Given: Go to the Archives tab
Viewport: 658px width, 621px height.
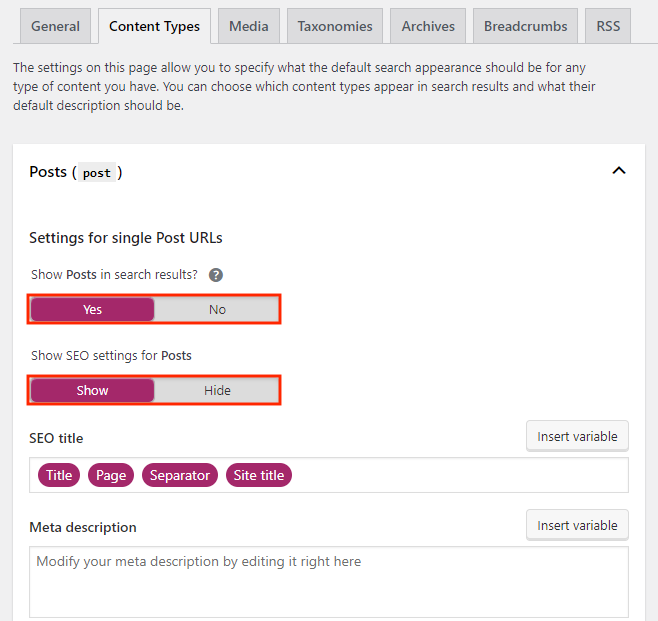Looking at the screenshot, I should (428, 26).
